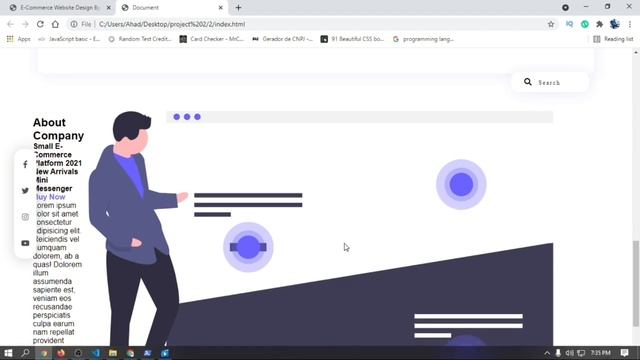Show hidden system tray icons
Screen dimensions: 640x360
[547, 353]
